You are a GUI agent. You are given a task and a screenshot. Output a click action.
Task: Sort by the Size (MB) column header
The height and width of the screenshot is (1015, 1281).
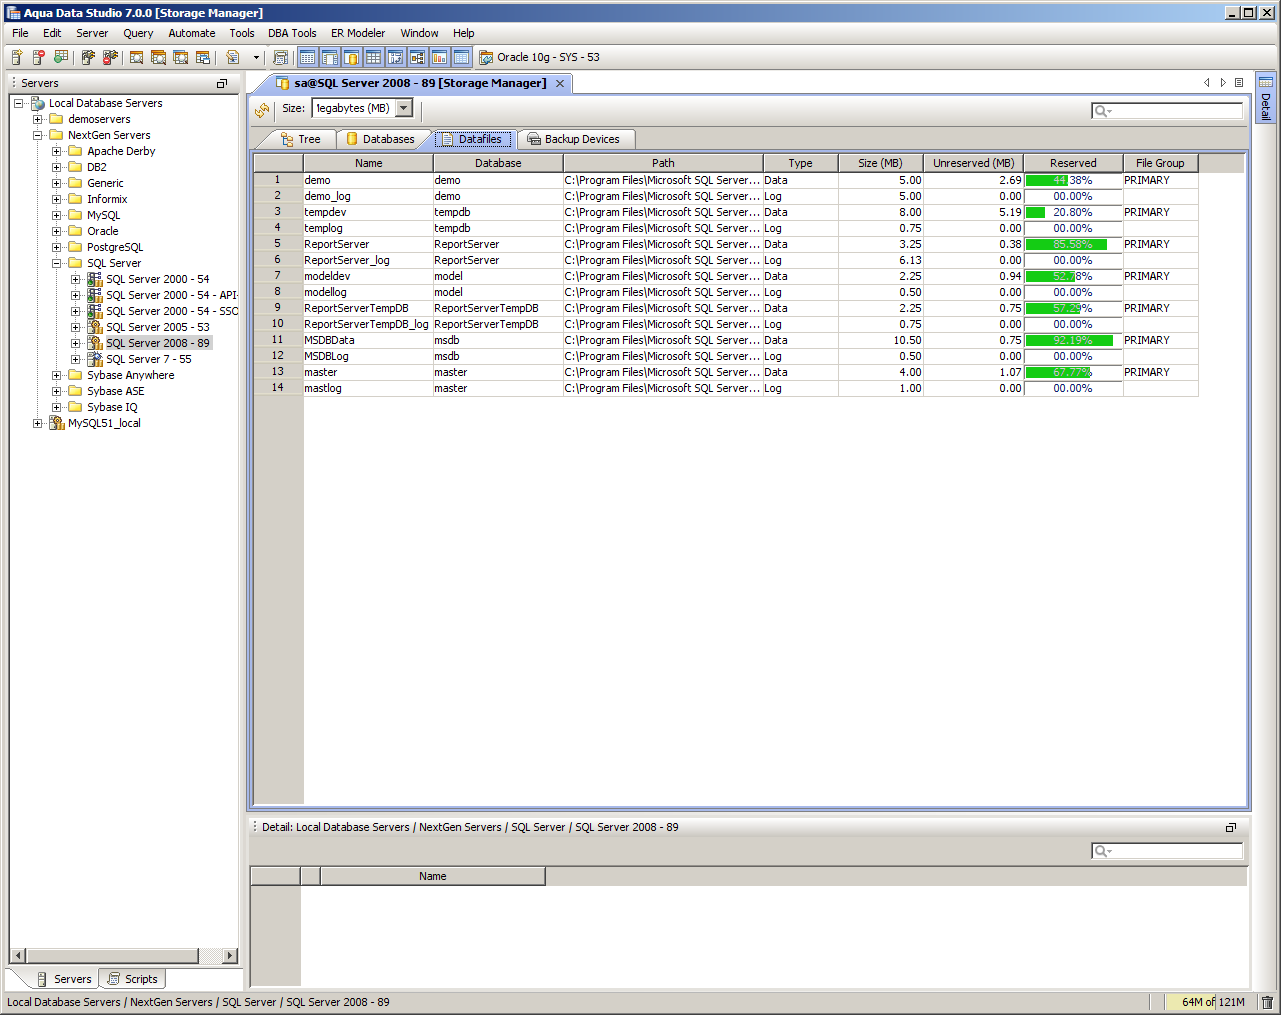click(880, 163)
